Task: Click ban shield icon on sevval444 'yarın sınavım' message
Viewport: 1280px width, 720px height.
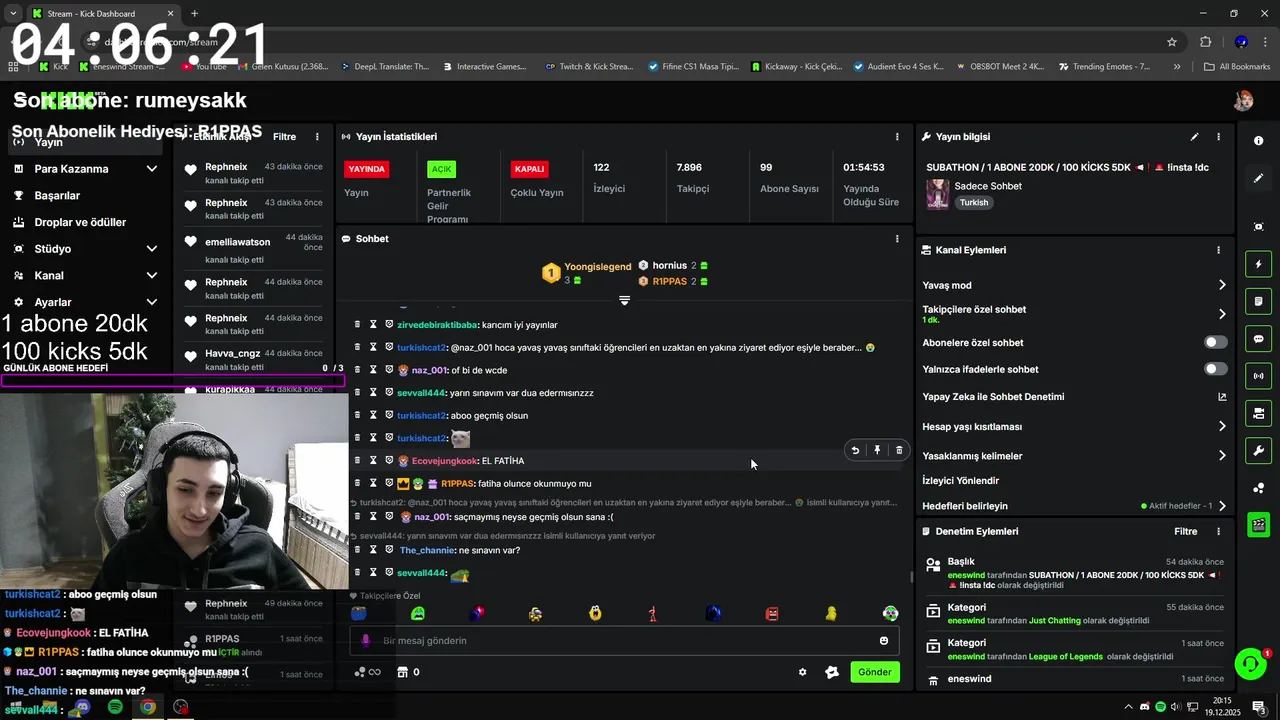Action: 389,393
